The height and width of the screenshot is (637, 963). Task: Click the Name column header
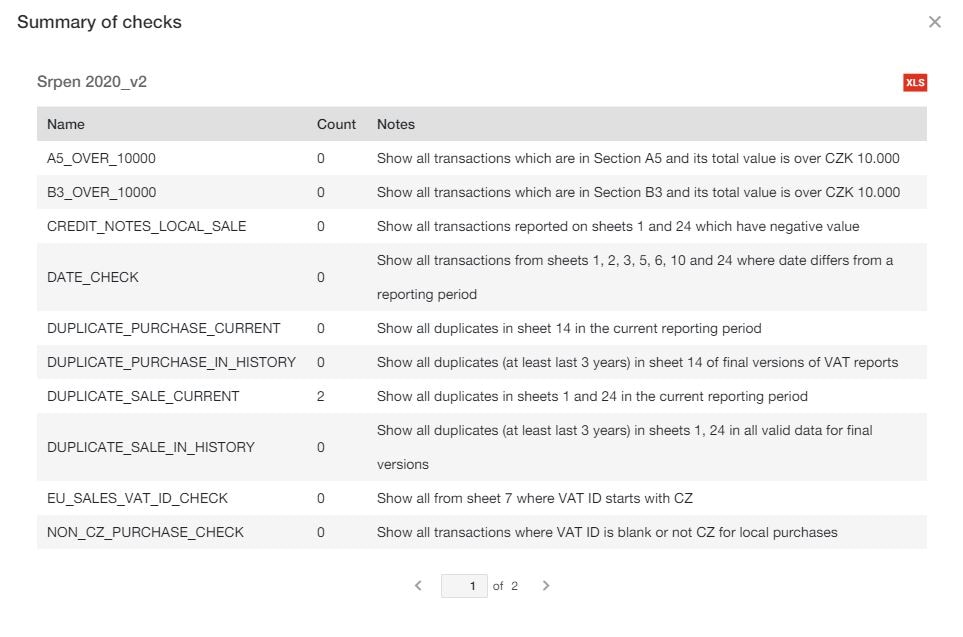(x=66, y=124)
